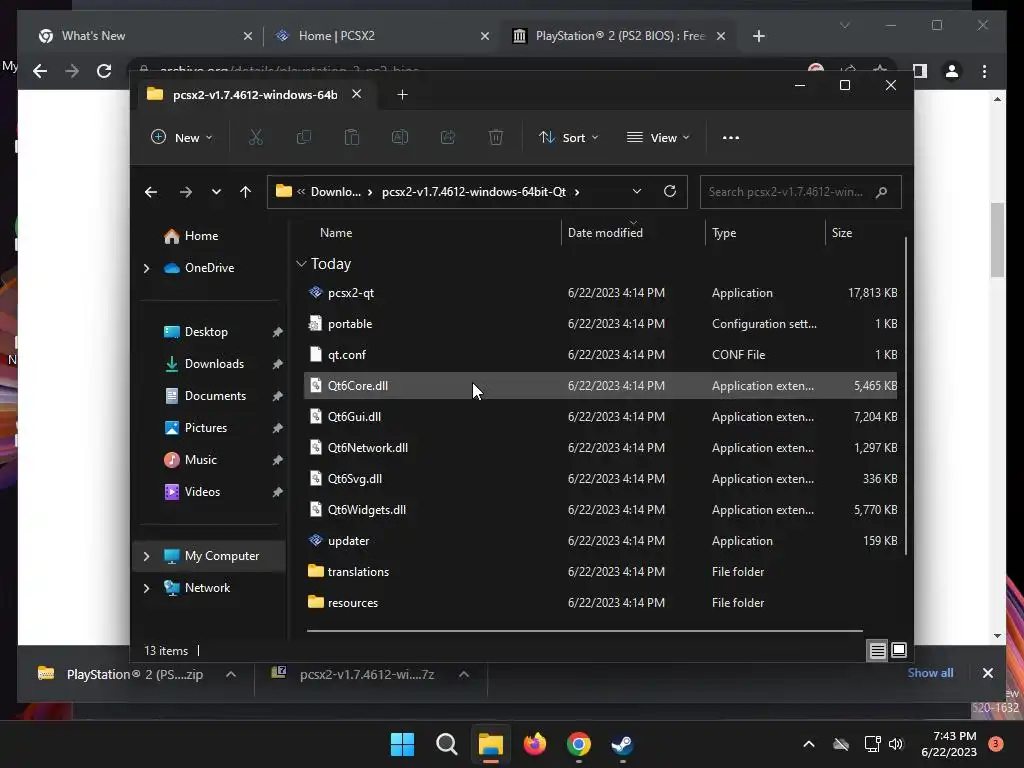1024x768 pixels.
Task: Go up one folder level
Action: 246,192
